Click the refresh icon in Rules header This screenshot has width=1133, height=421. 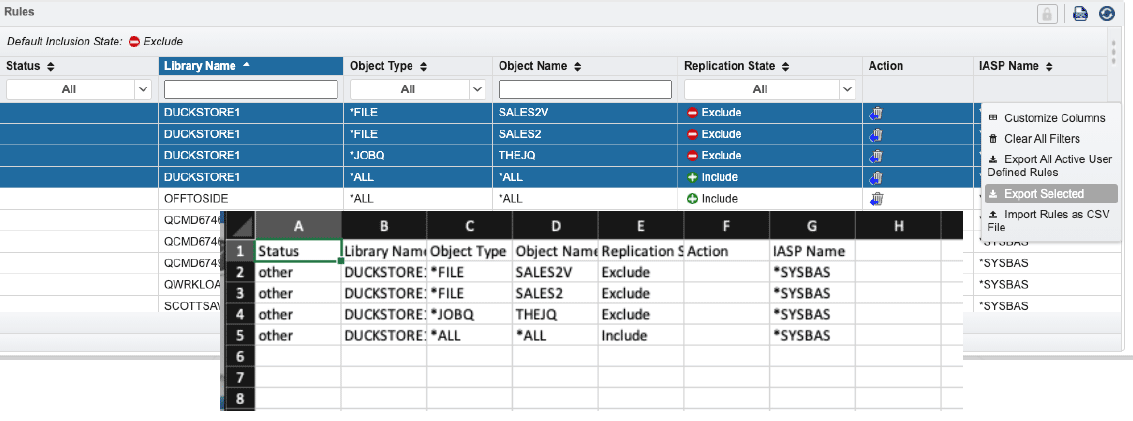pyautogui.click(x=1106, y=13)
